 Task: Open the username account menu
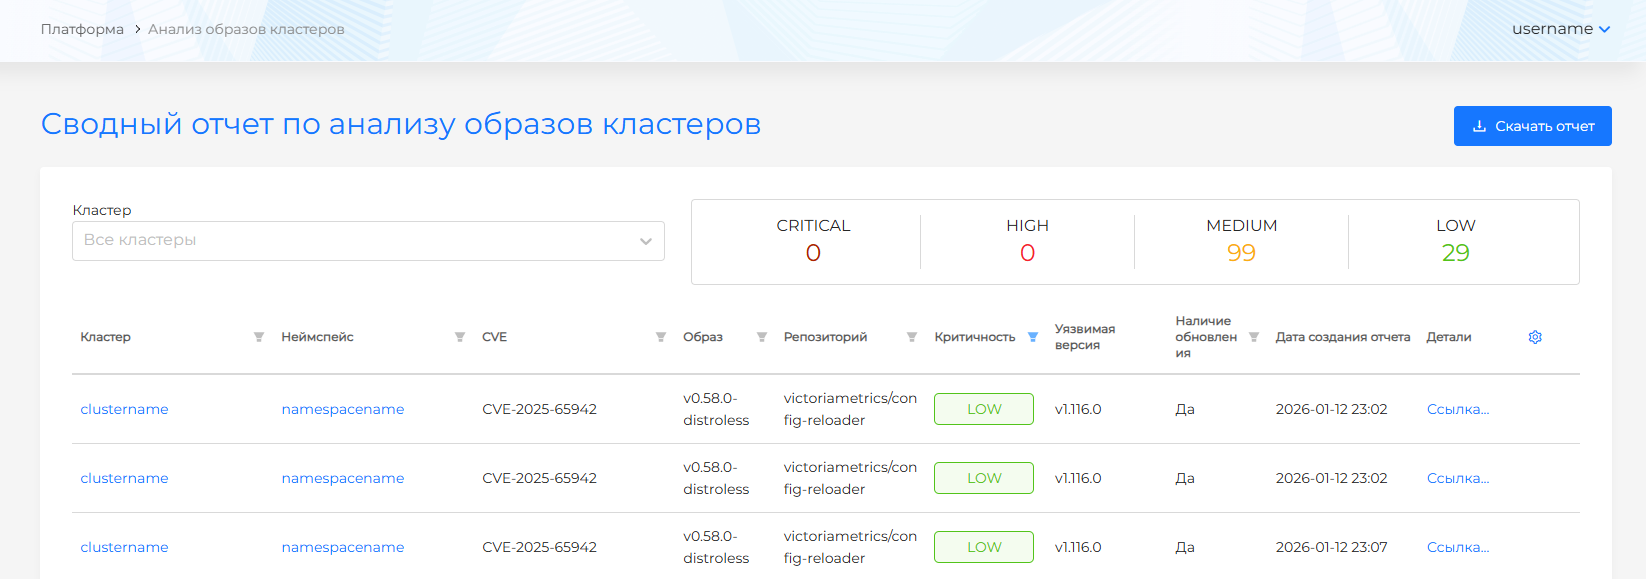pyautogui.click(x=1561, y=29)
